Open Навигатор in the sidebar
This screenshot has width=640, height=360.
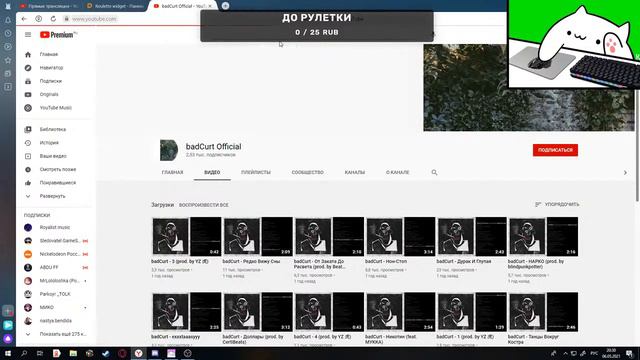pos(51,68)
